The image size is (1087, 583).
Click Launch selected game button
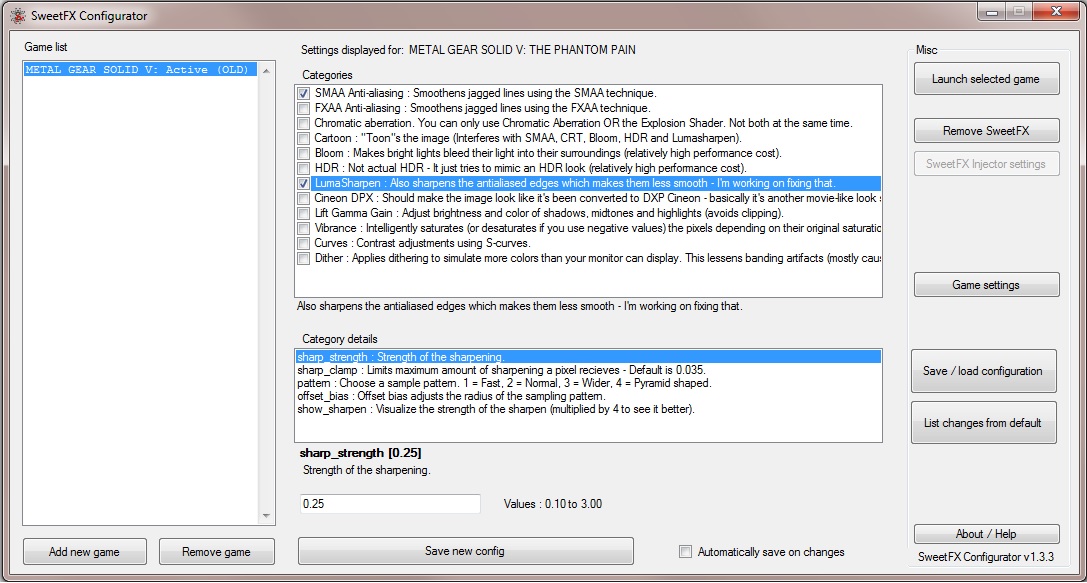[x=986, y=79]
